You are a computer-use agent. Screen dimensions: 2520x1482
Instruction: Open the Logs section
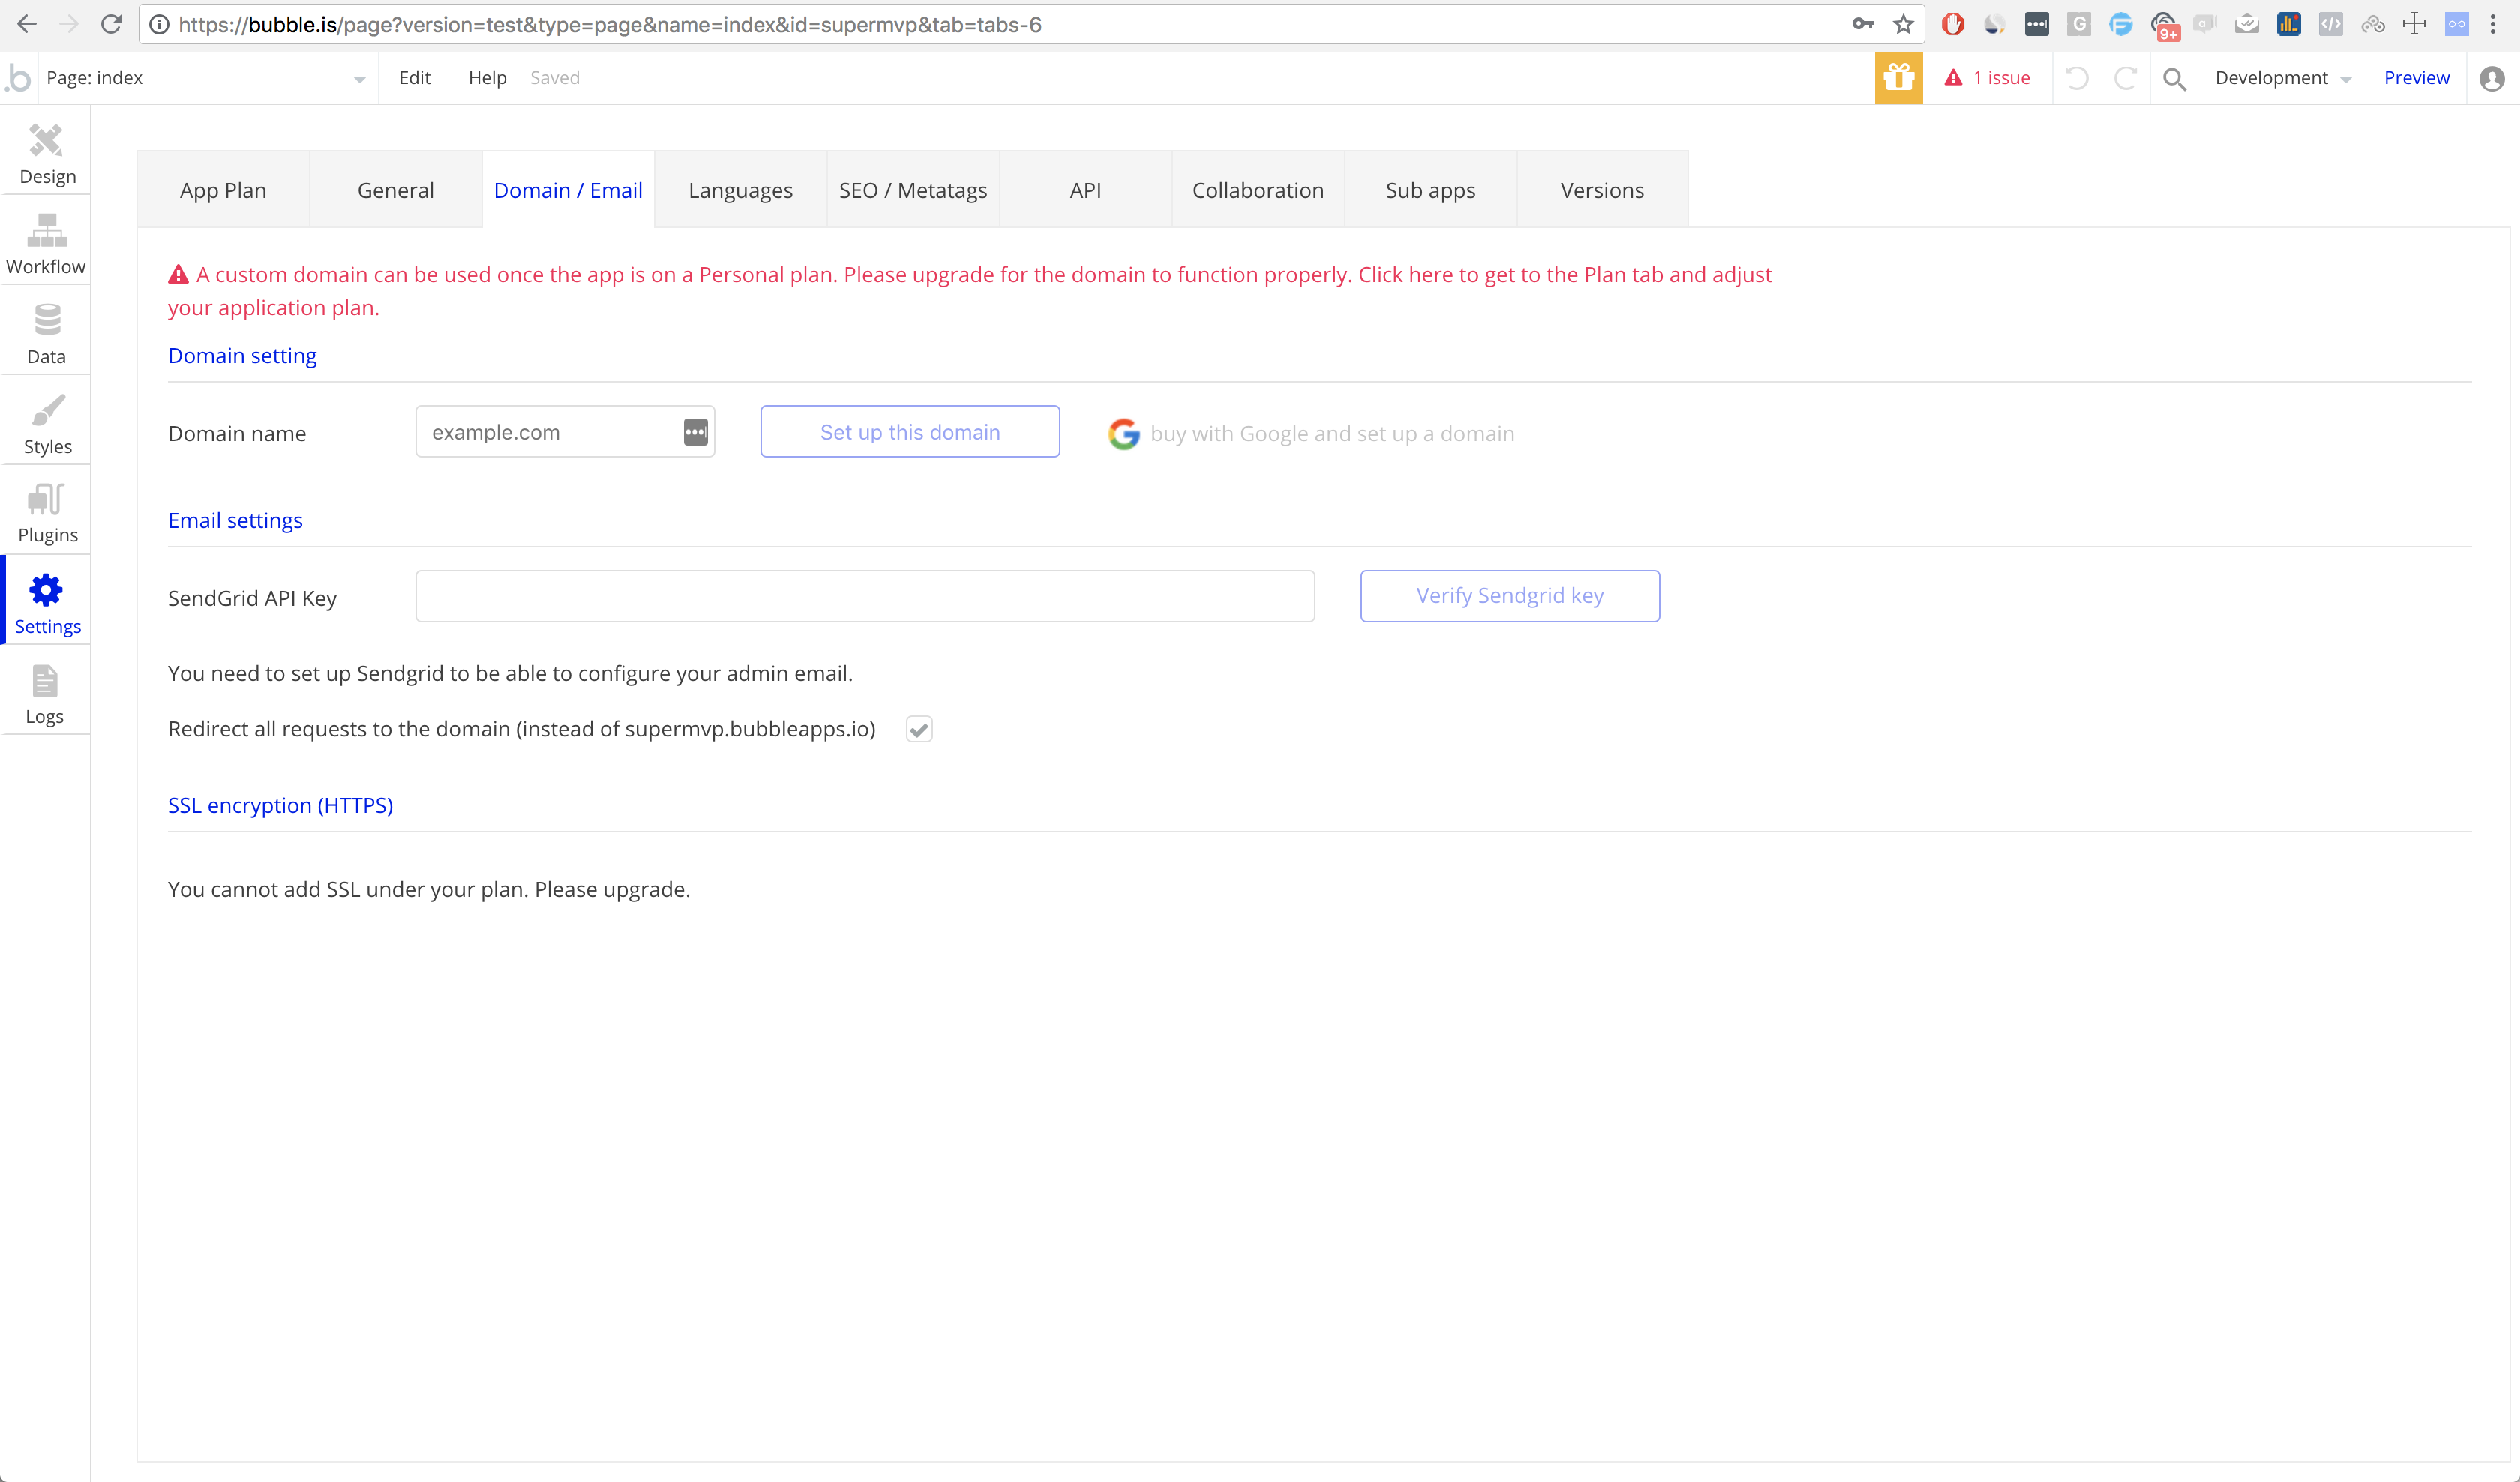point(45,695)
